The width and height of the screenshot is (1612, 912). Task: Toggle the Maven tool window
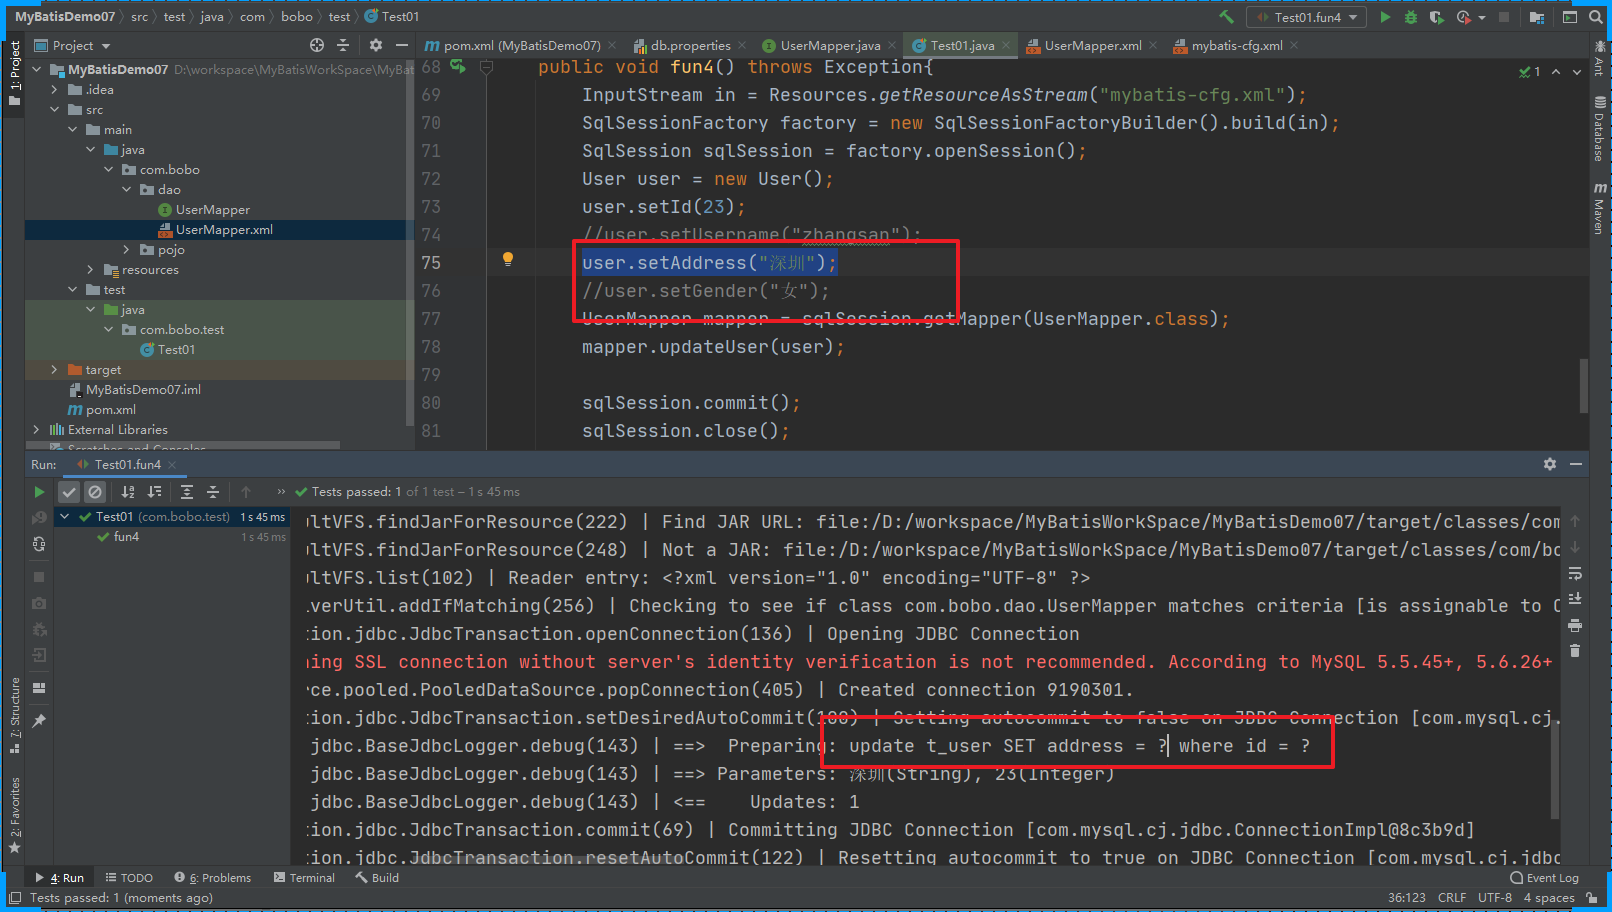(1599, 208)
